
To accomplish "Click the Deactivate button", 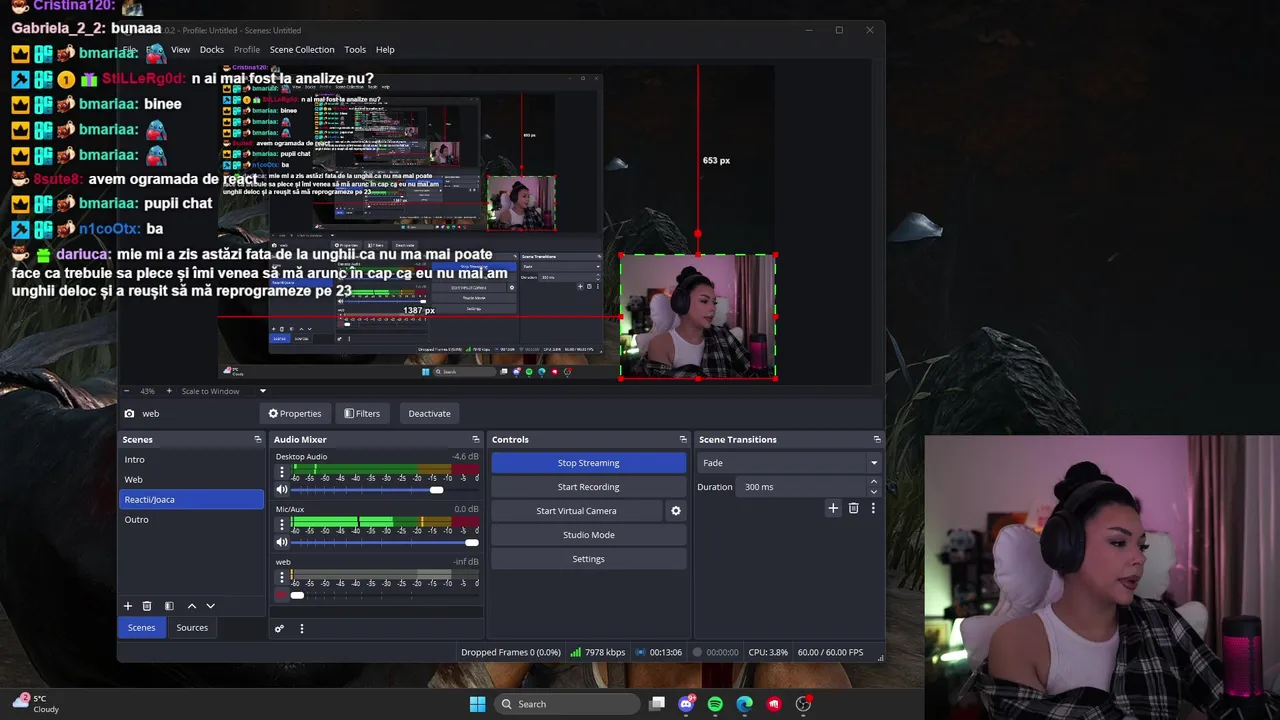I will click(x=429, y=413).
